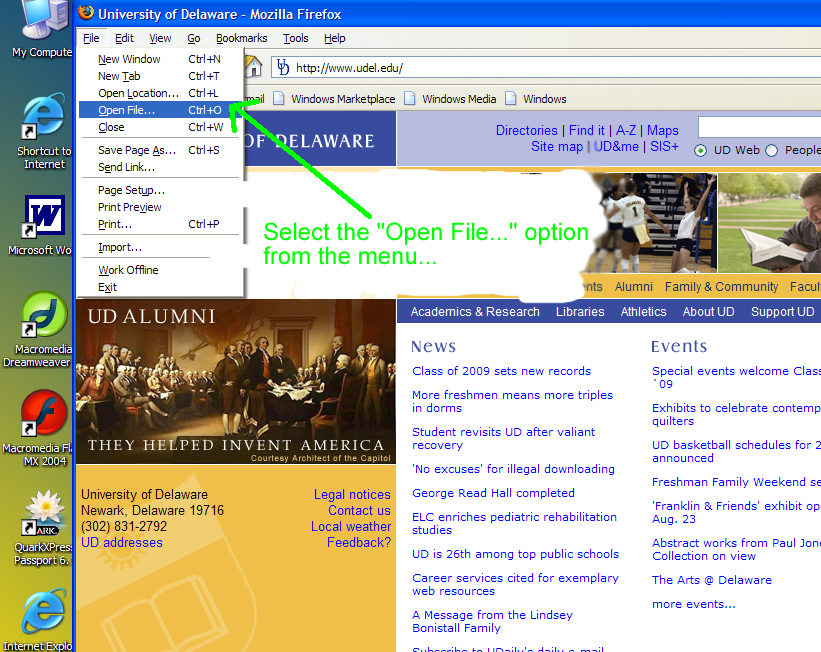Image resolution: width=821 pixels, height=652 pixels.
Task: Open the Help menu
Action: [x=335, y=38]
